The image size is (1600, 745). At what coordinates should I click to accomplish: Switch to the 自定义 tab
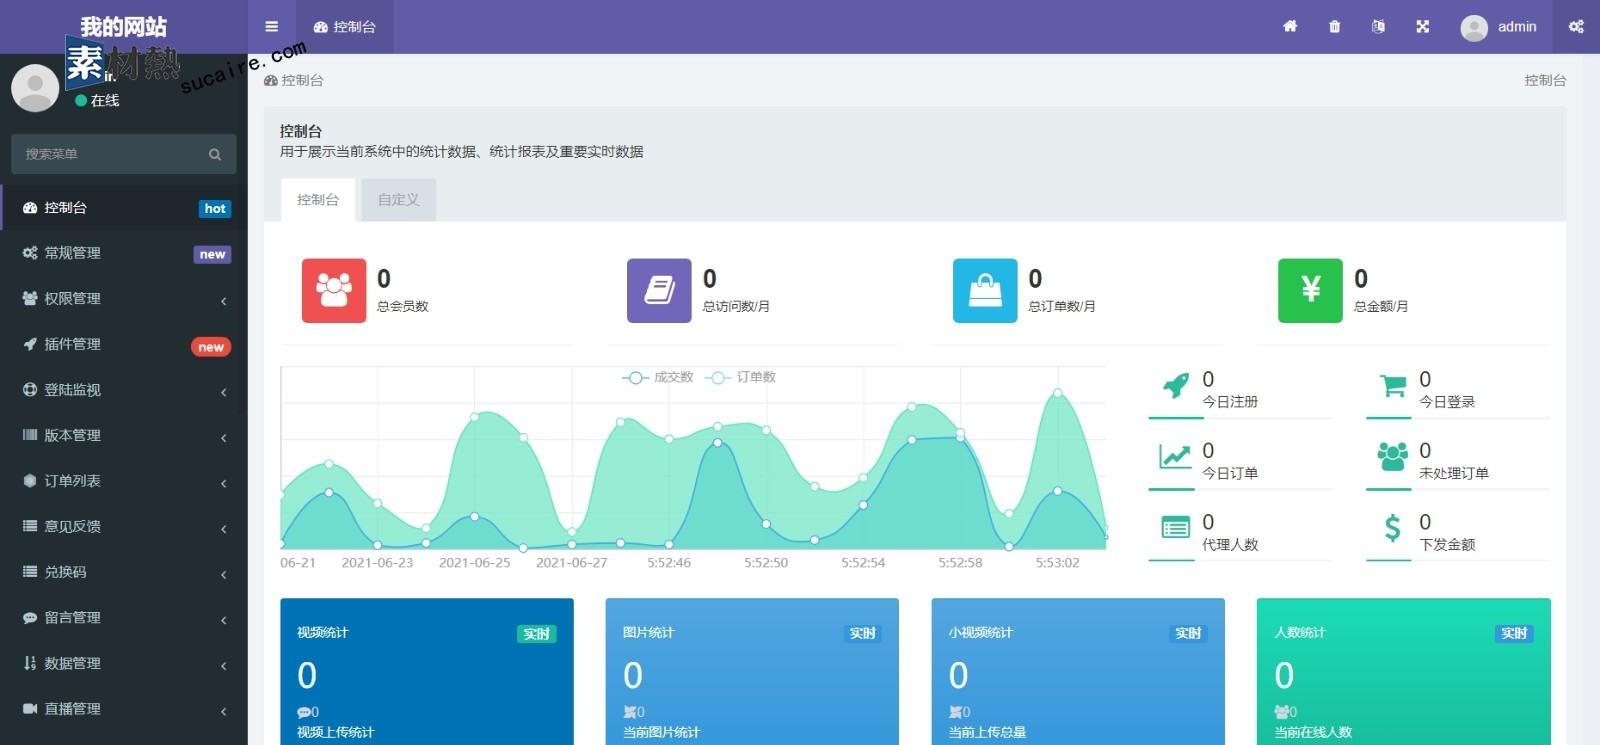click(399, 200)
